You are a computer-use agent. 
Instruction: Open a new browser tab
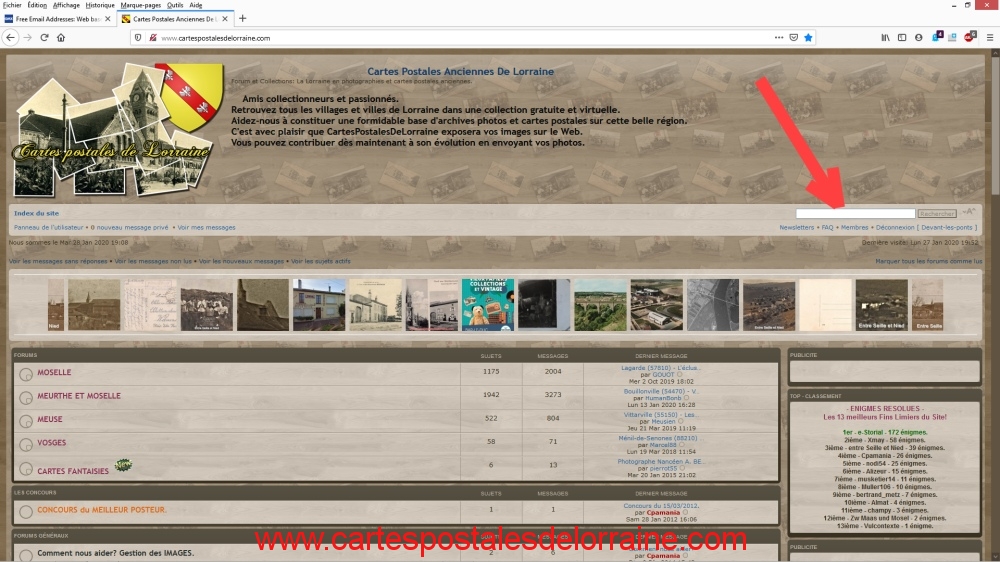click(243, 19)
